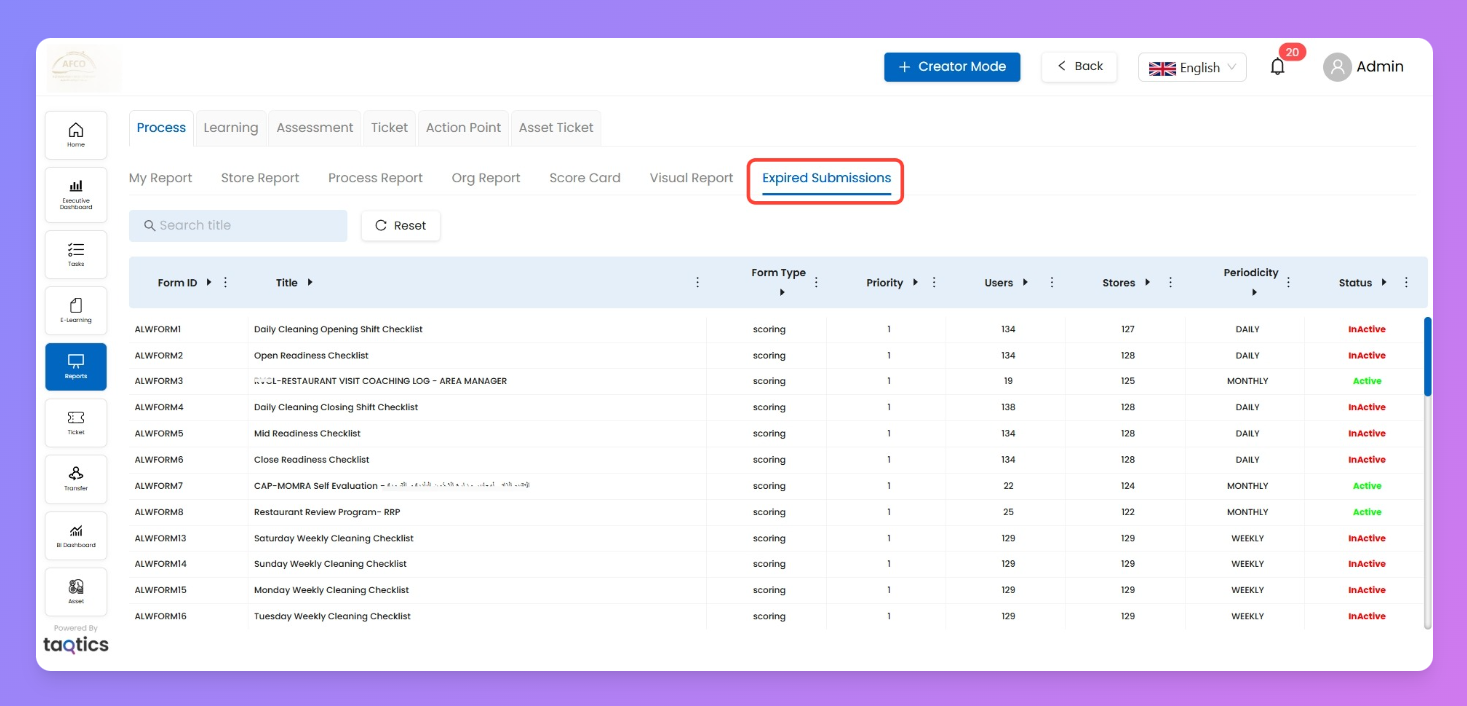Open the Transfer sidebar icon
This screenshot has height=706, width=1467.
point(76,478)
